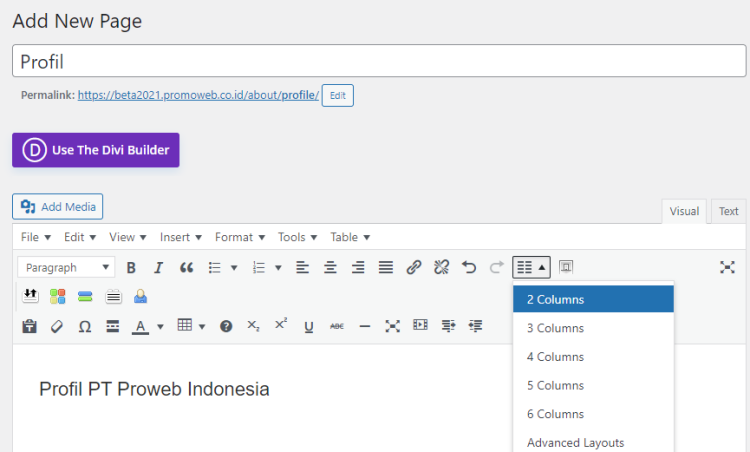Insert a blockquote

coord(187,267)
